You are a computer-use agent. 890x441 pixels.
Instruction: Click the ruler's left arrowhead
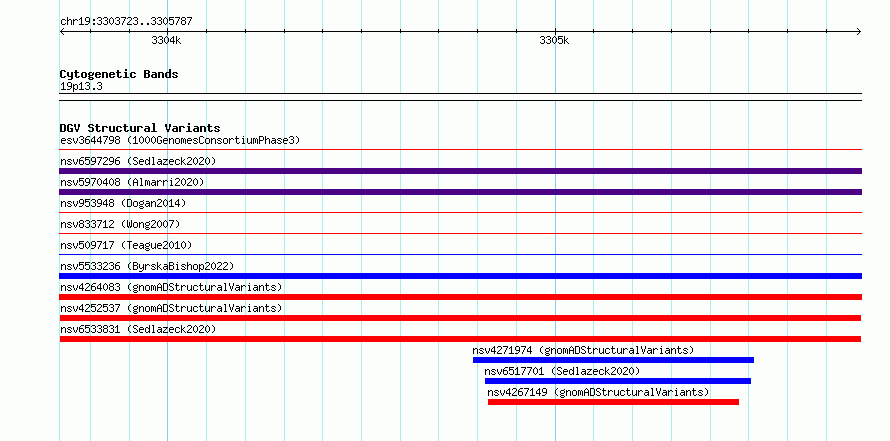[62, 32]
